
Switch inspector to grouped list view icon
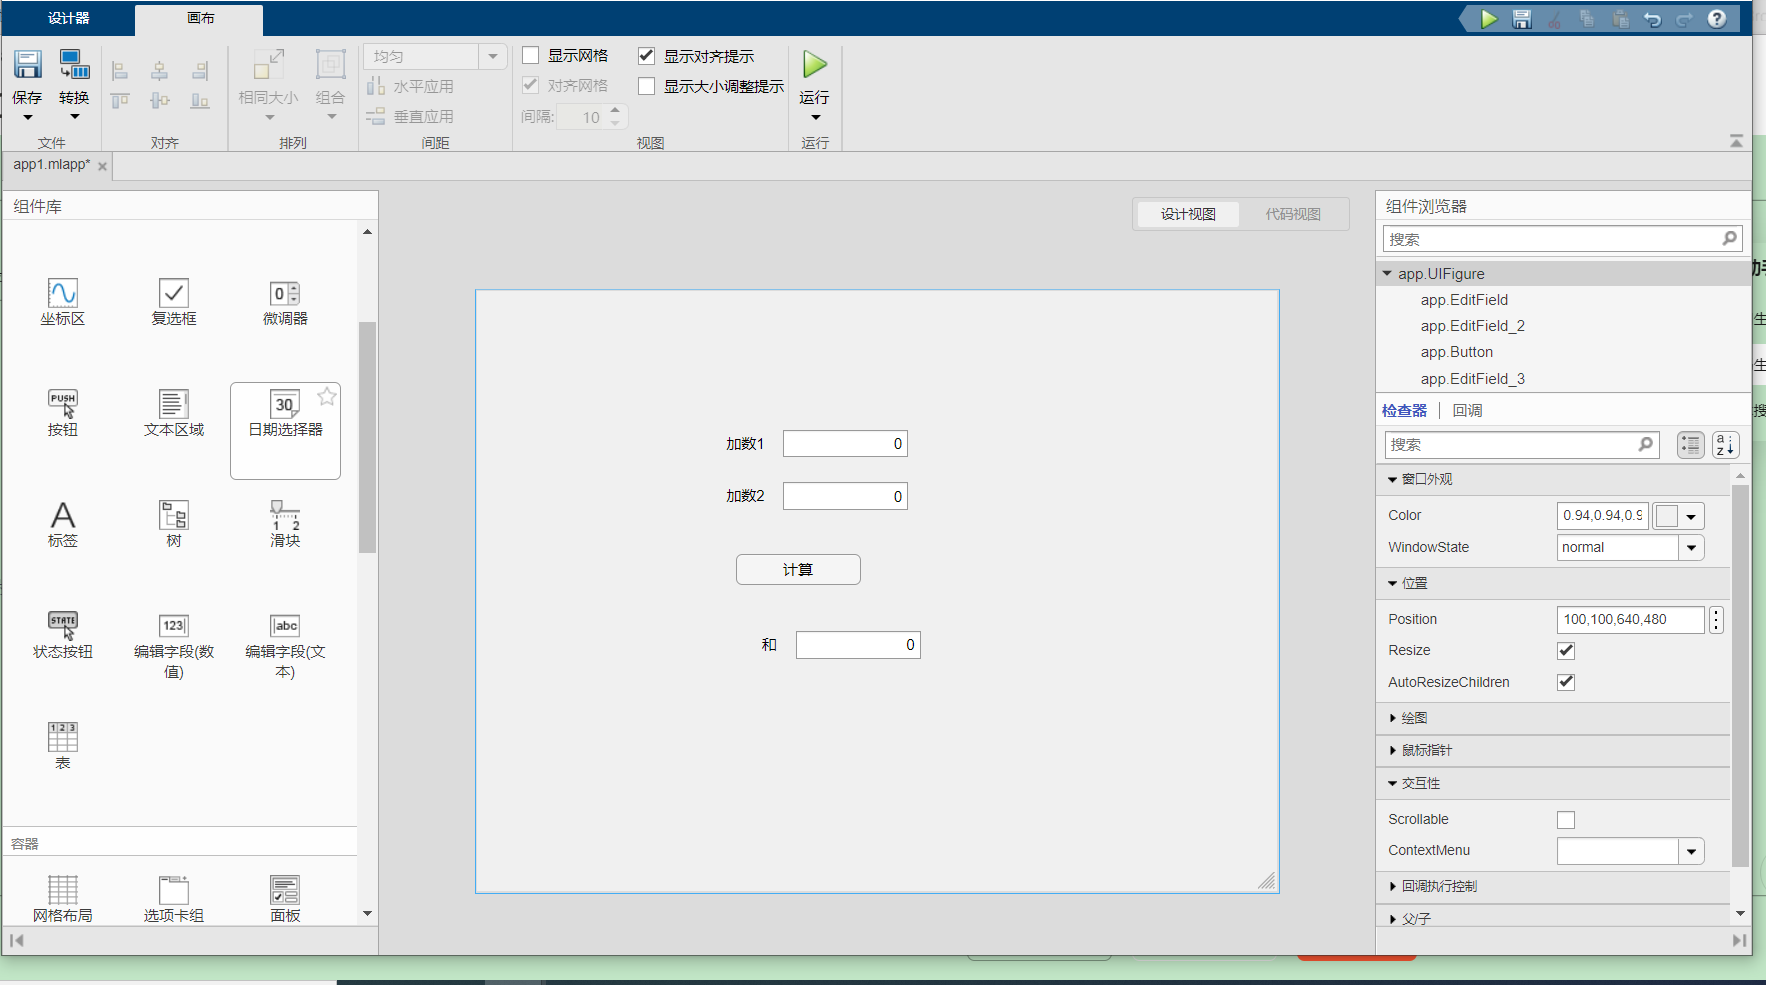pos(1691,445)
